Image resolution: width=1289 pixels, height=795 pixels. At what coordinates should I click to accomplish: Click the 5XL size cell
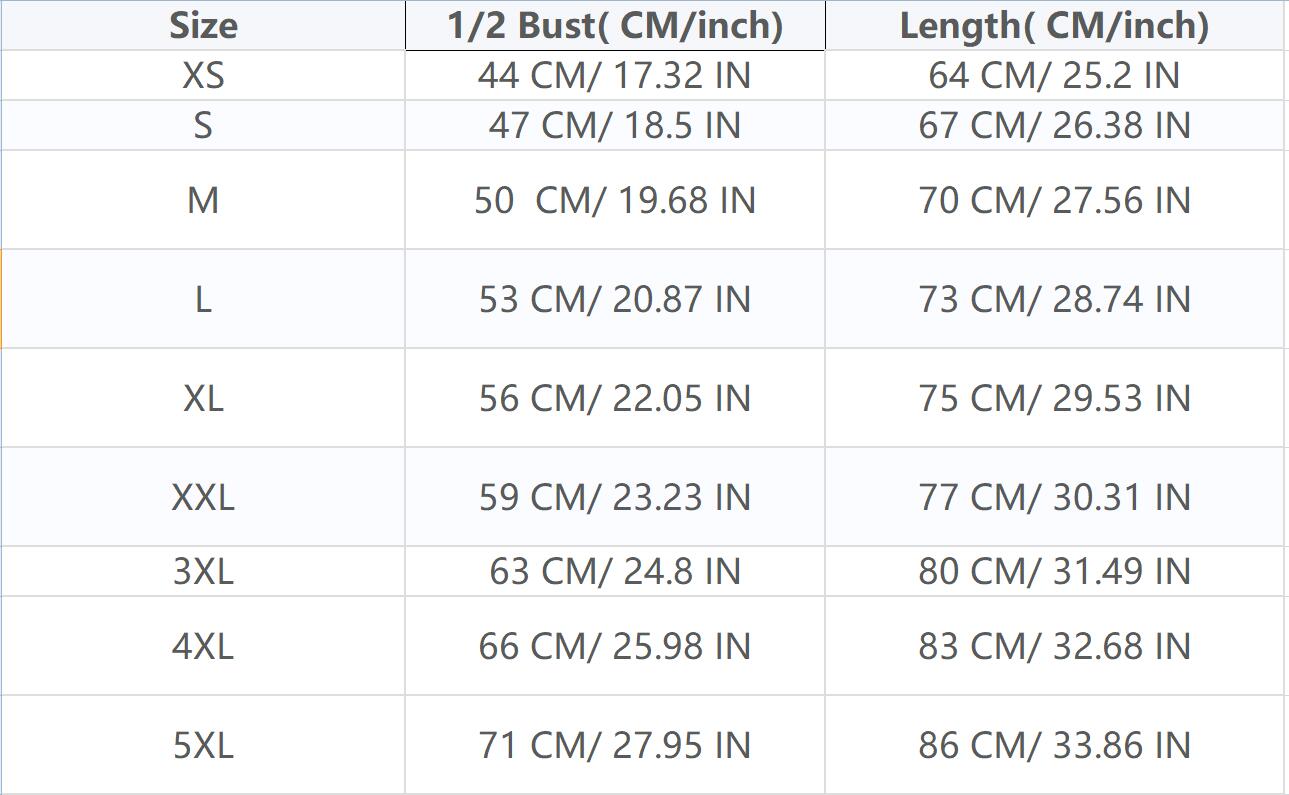point(203,745)
